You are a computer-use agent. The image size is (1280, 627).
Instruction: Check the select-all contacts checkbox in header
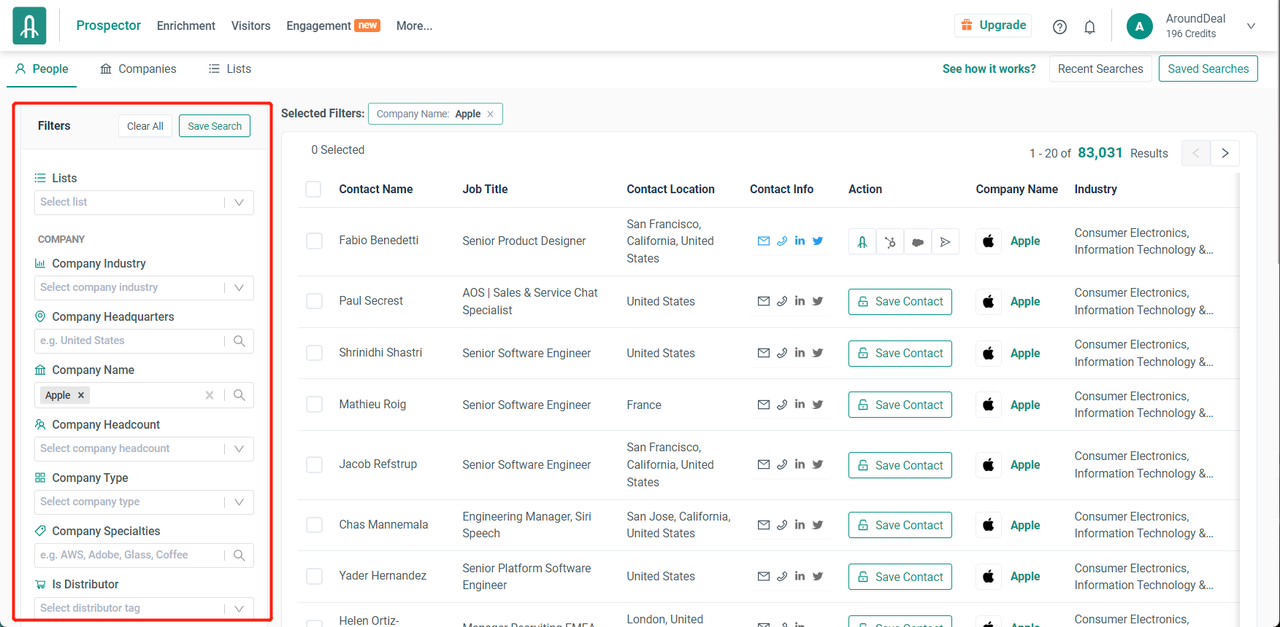(314, 189)
